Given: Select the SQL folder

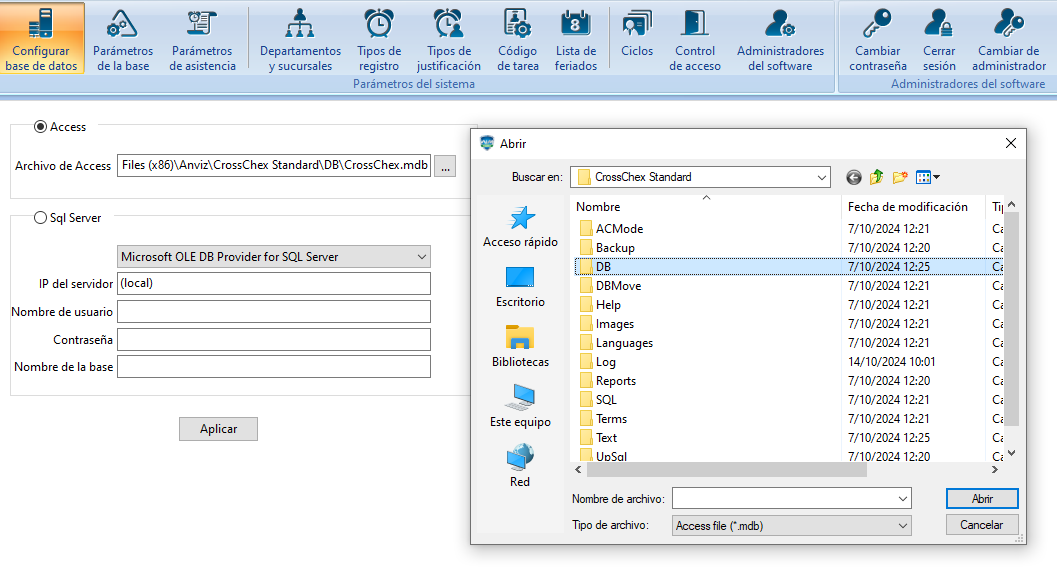Looking at the screenshot, I should click(x=599, y=399).
